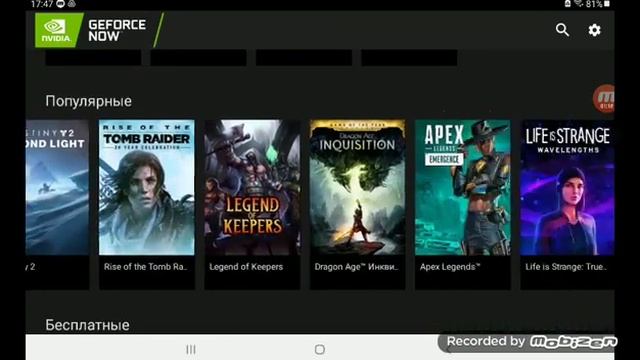640x360 pixels.
Task: Tap the 17:47 clock in status bar
Action: pyautogui.click(x=42, y=4)
